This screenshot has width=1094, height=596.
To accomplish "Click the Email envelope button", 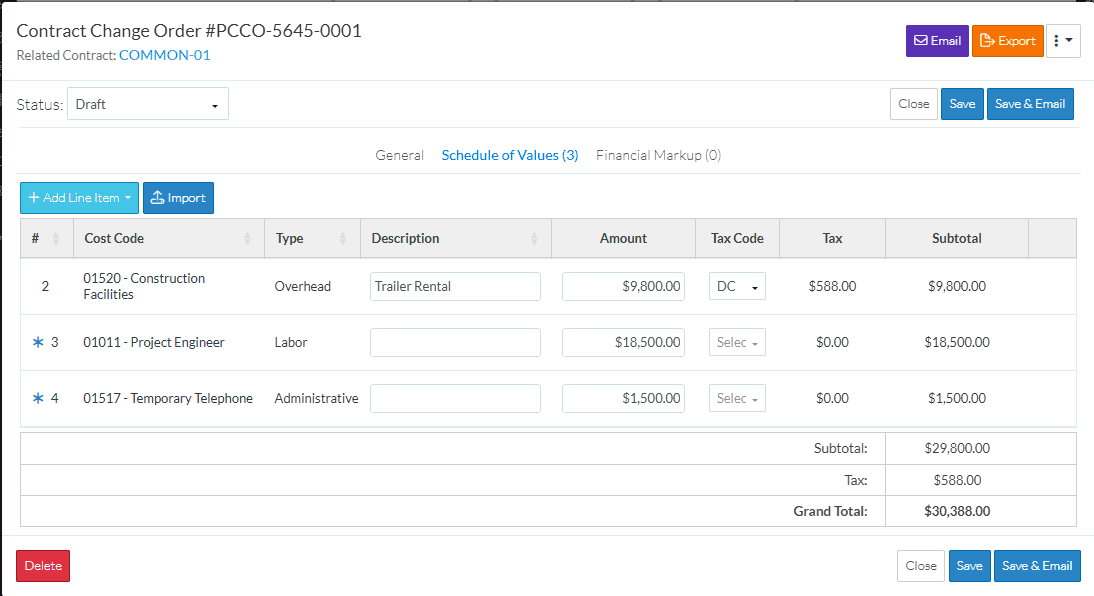I will point(937,41).
